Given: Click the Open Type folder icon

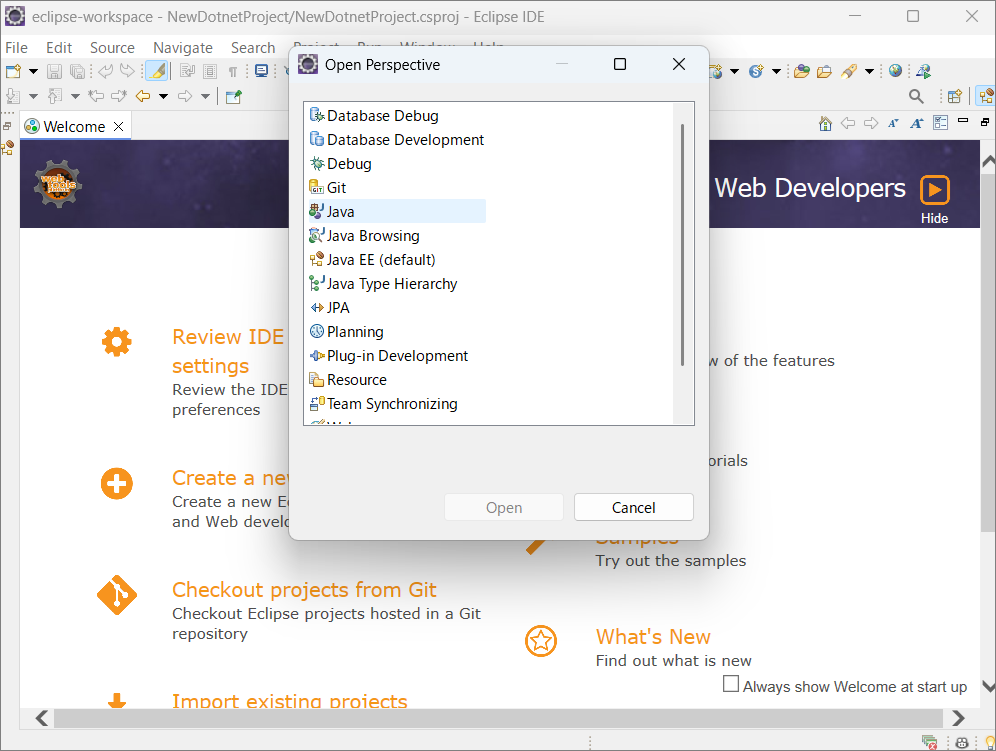Looking at the screenshot, I should tap(802, 71).
